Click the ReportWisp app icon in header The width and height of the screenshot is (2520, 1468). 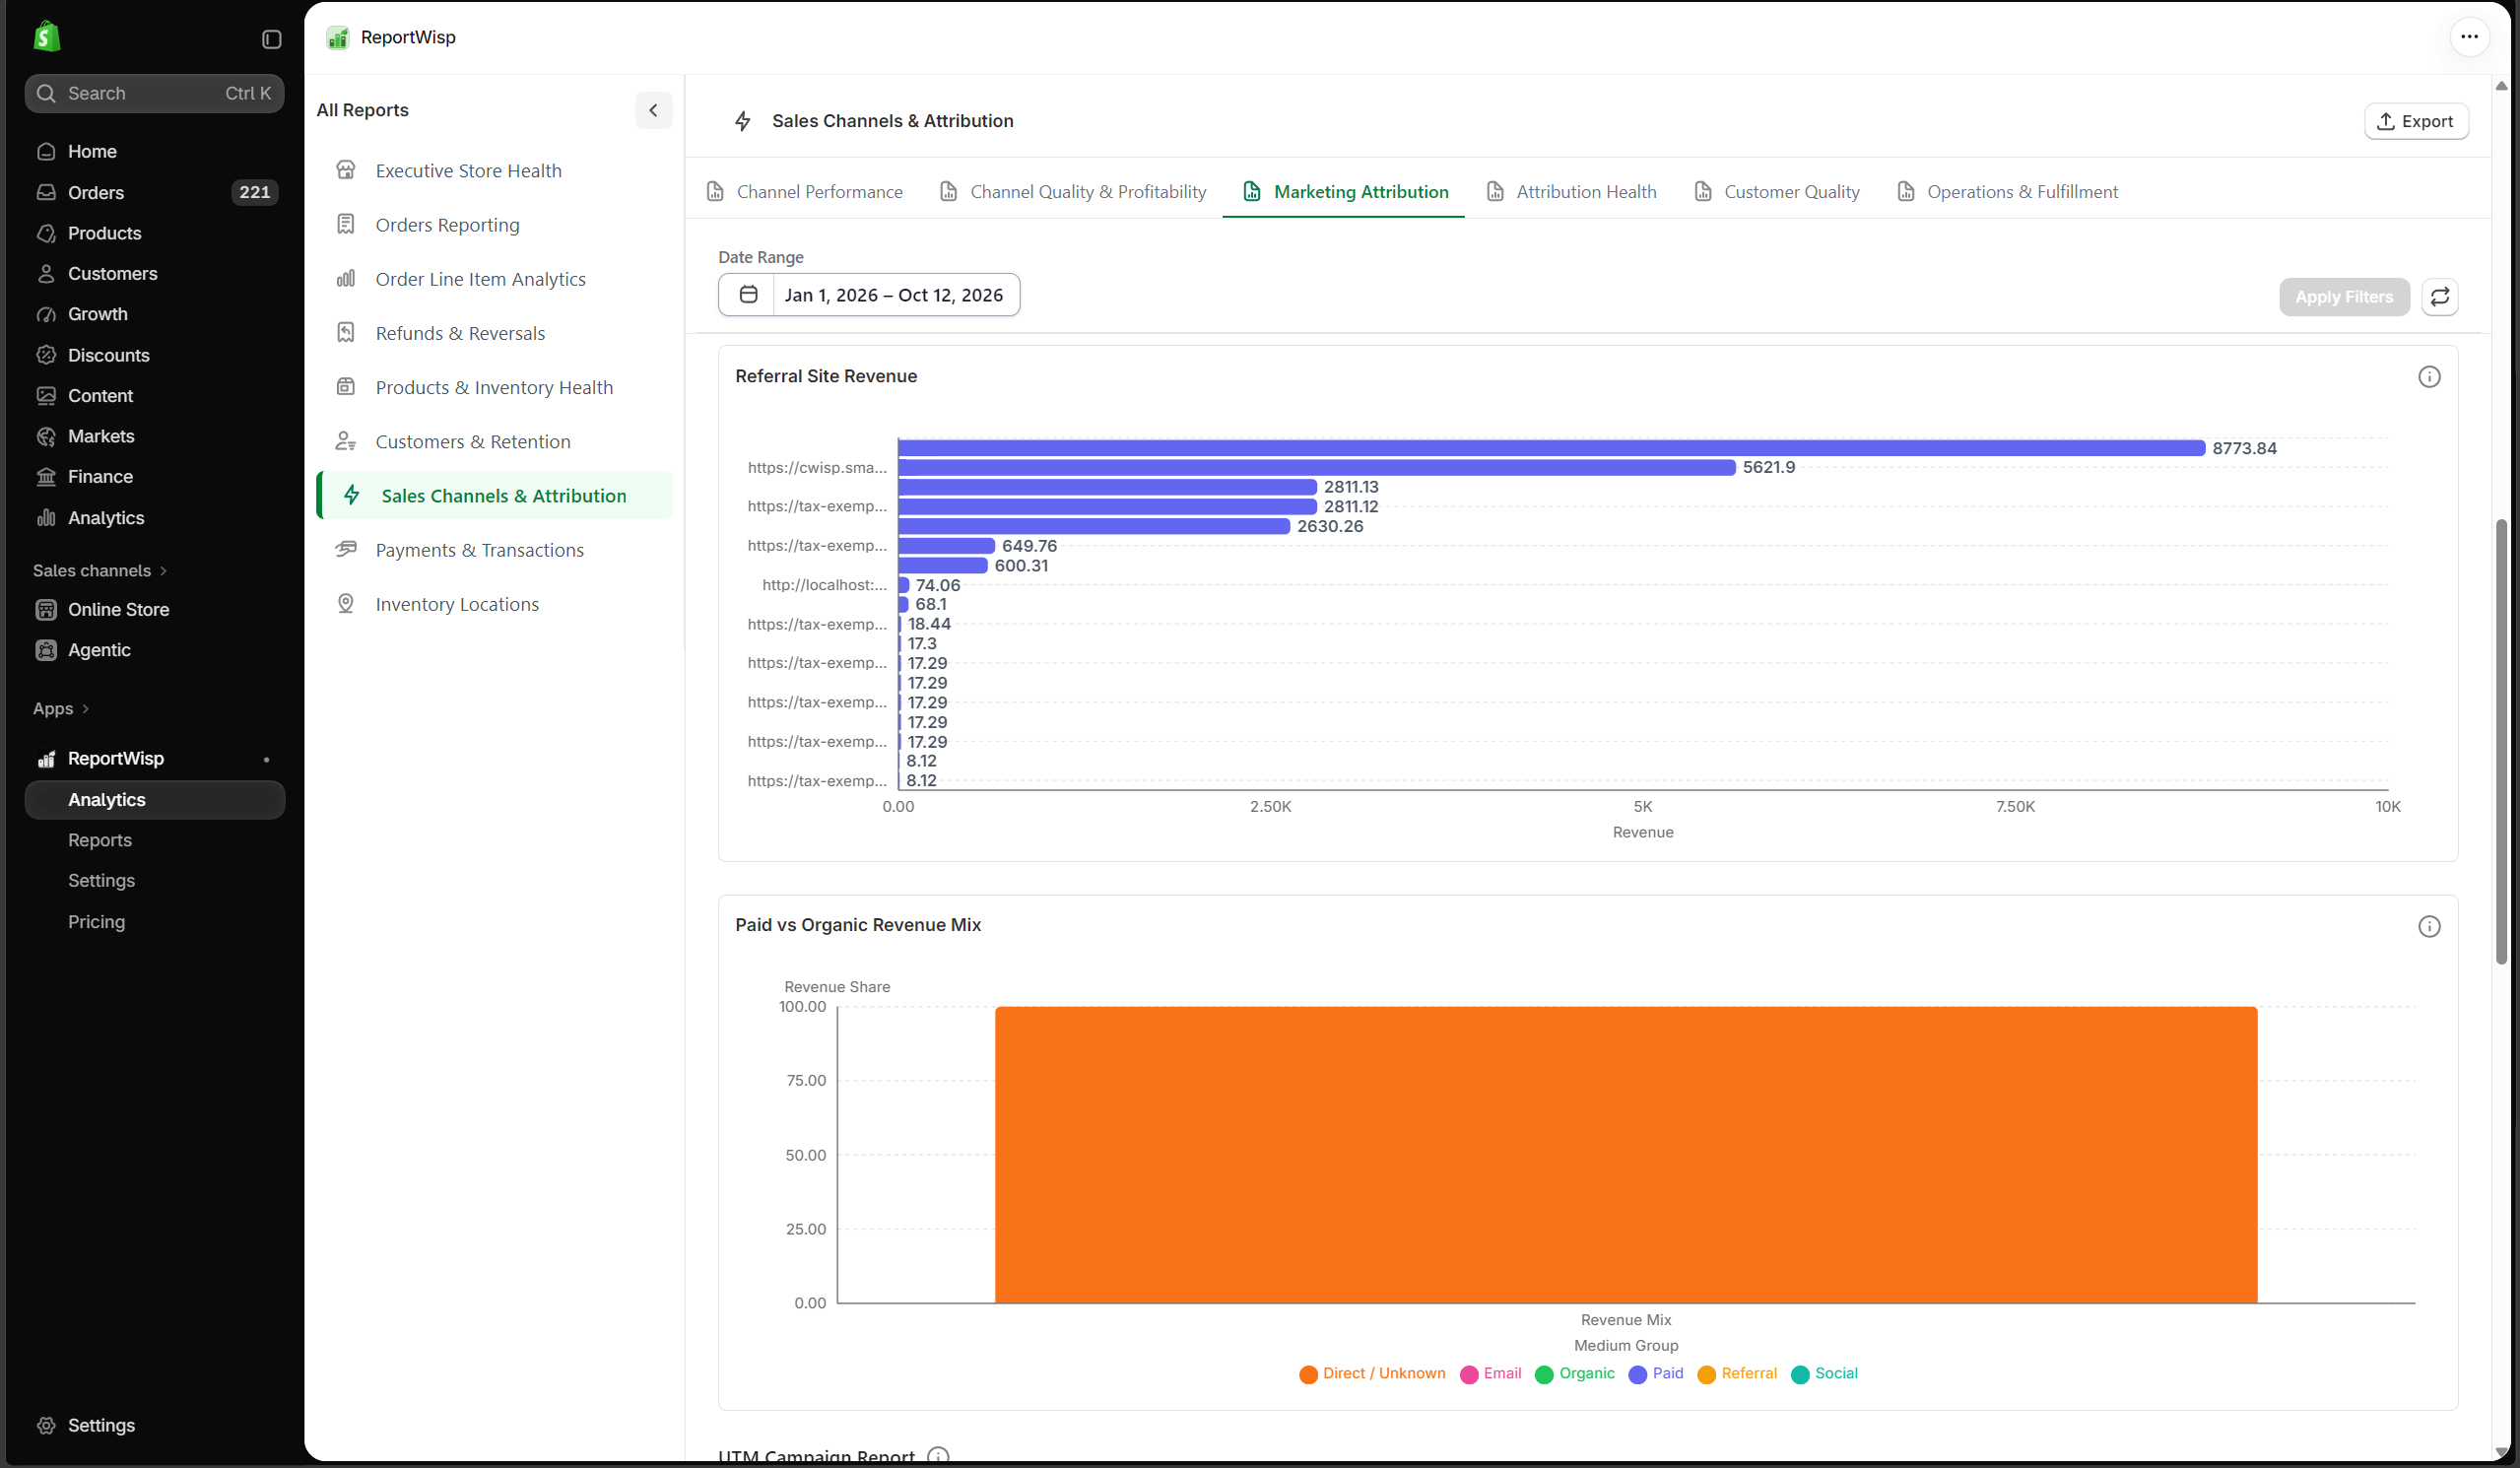(x=338, y=37)
